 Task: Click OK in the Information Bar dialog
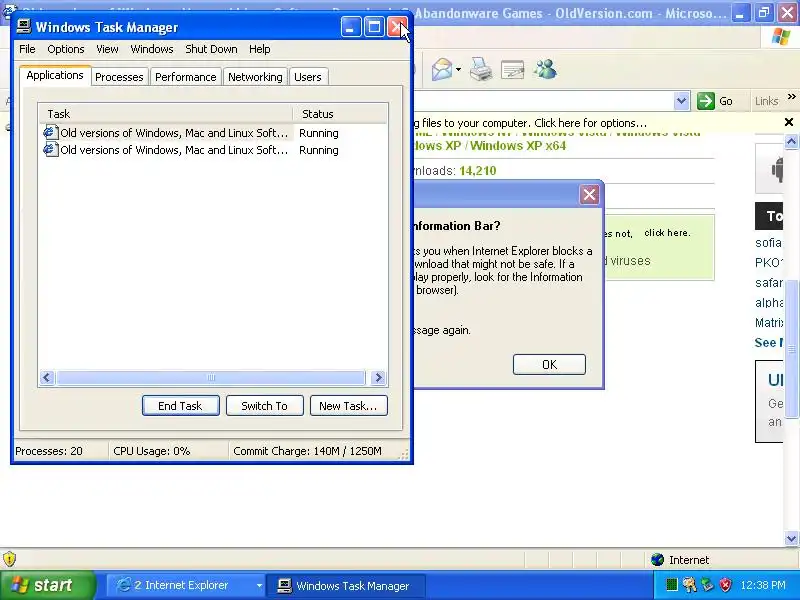pyautogui.click(x=549, y=364)
